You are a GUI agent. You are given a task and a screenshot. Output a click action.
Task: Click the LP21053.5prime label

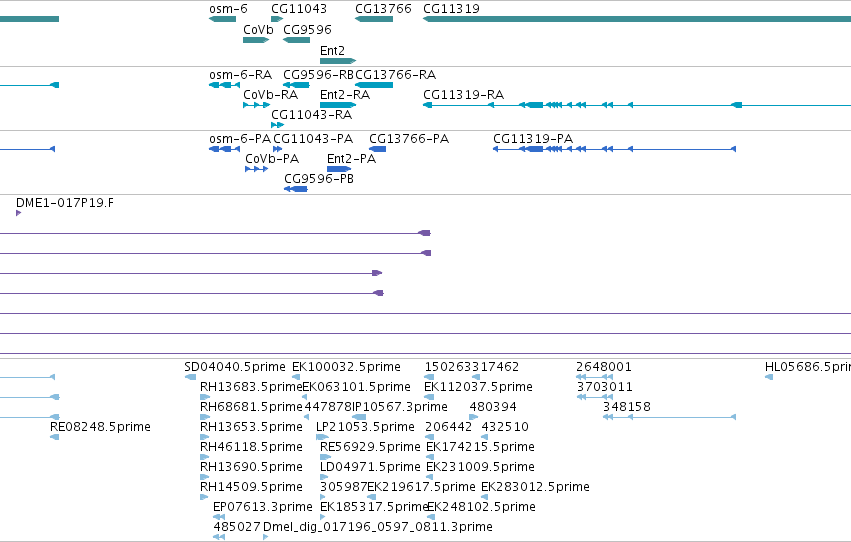pyautogui.click(x=365, y=427)
